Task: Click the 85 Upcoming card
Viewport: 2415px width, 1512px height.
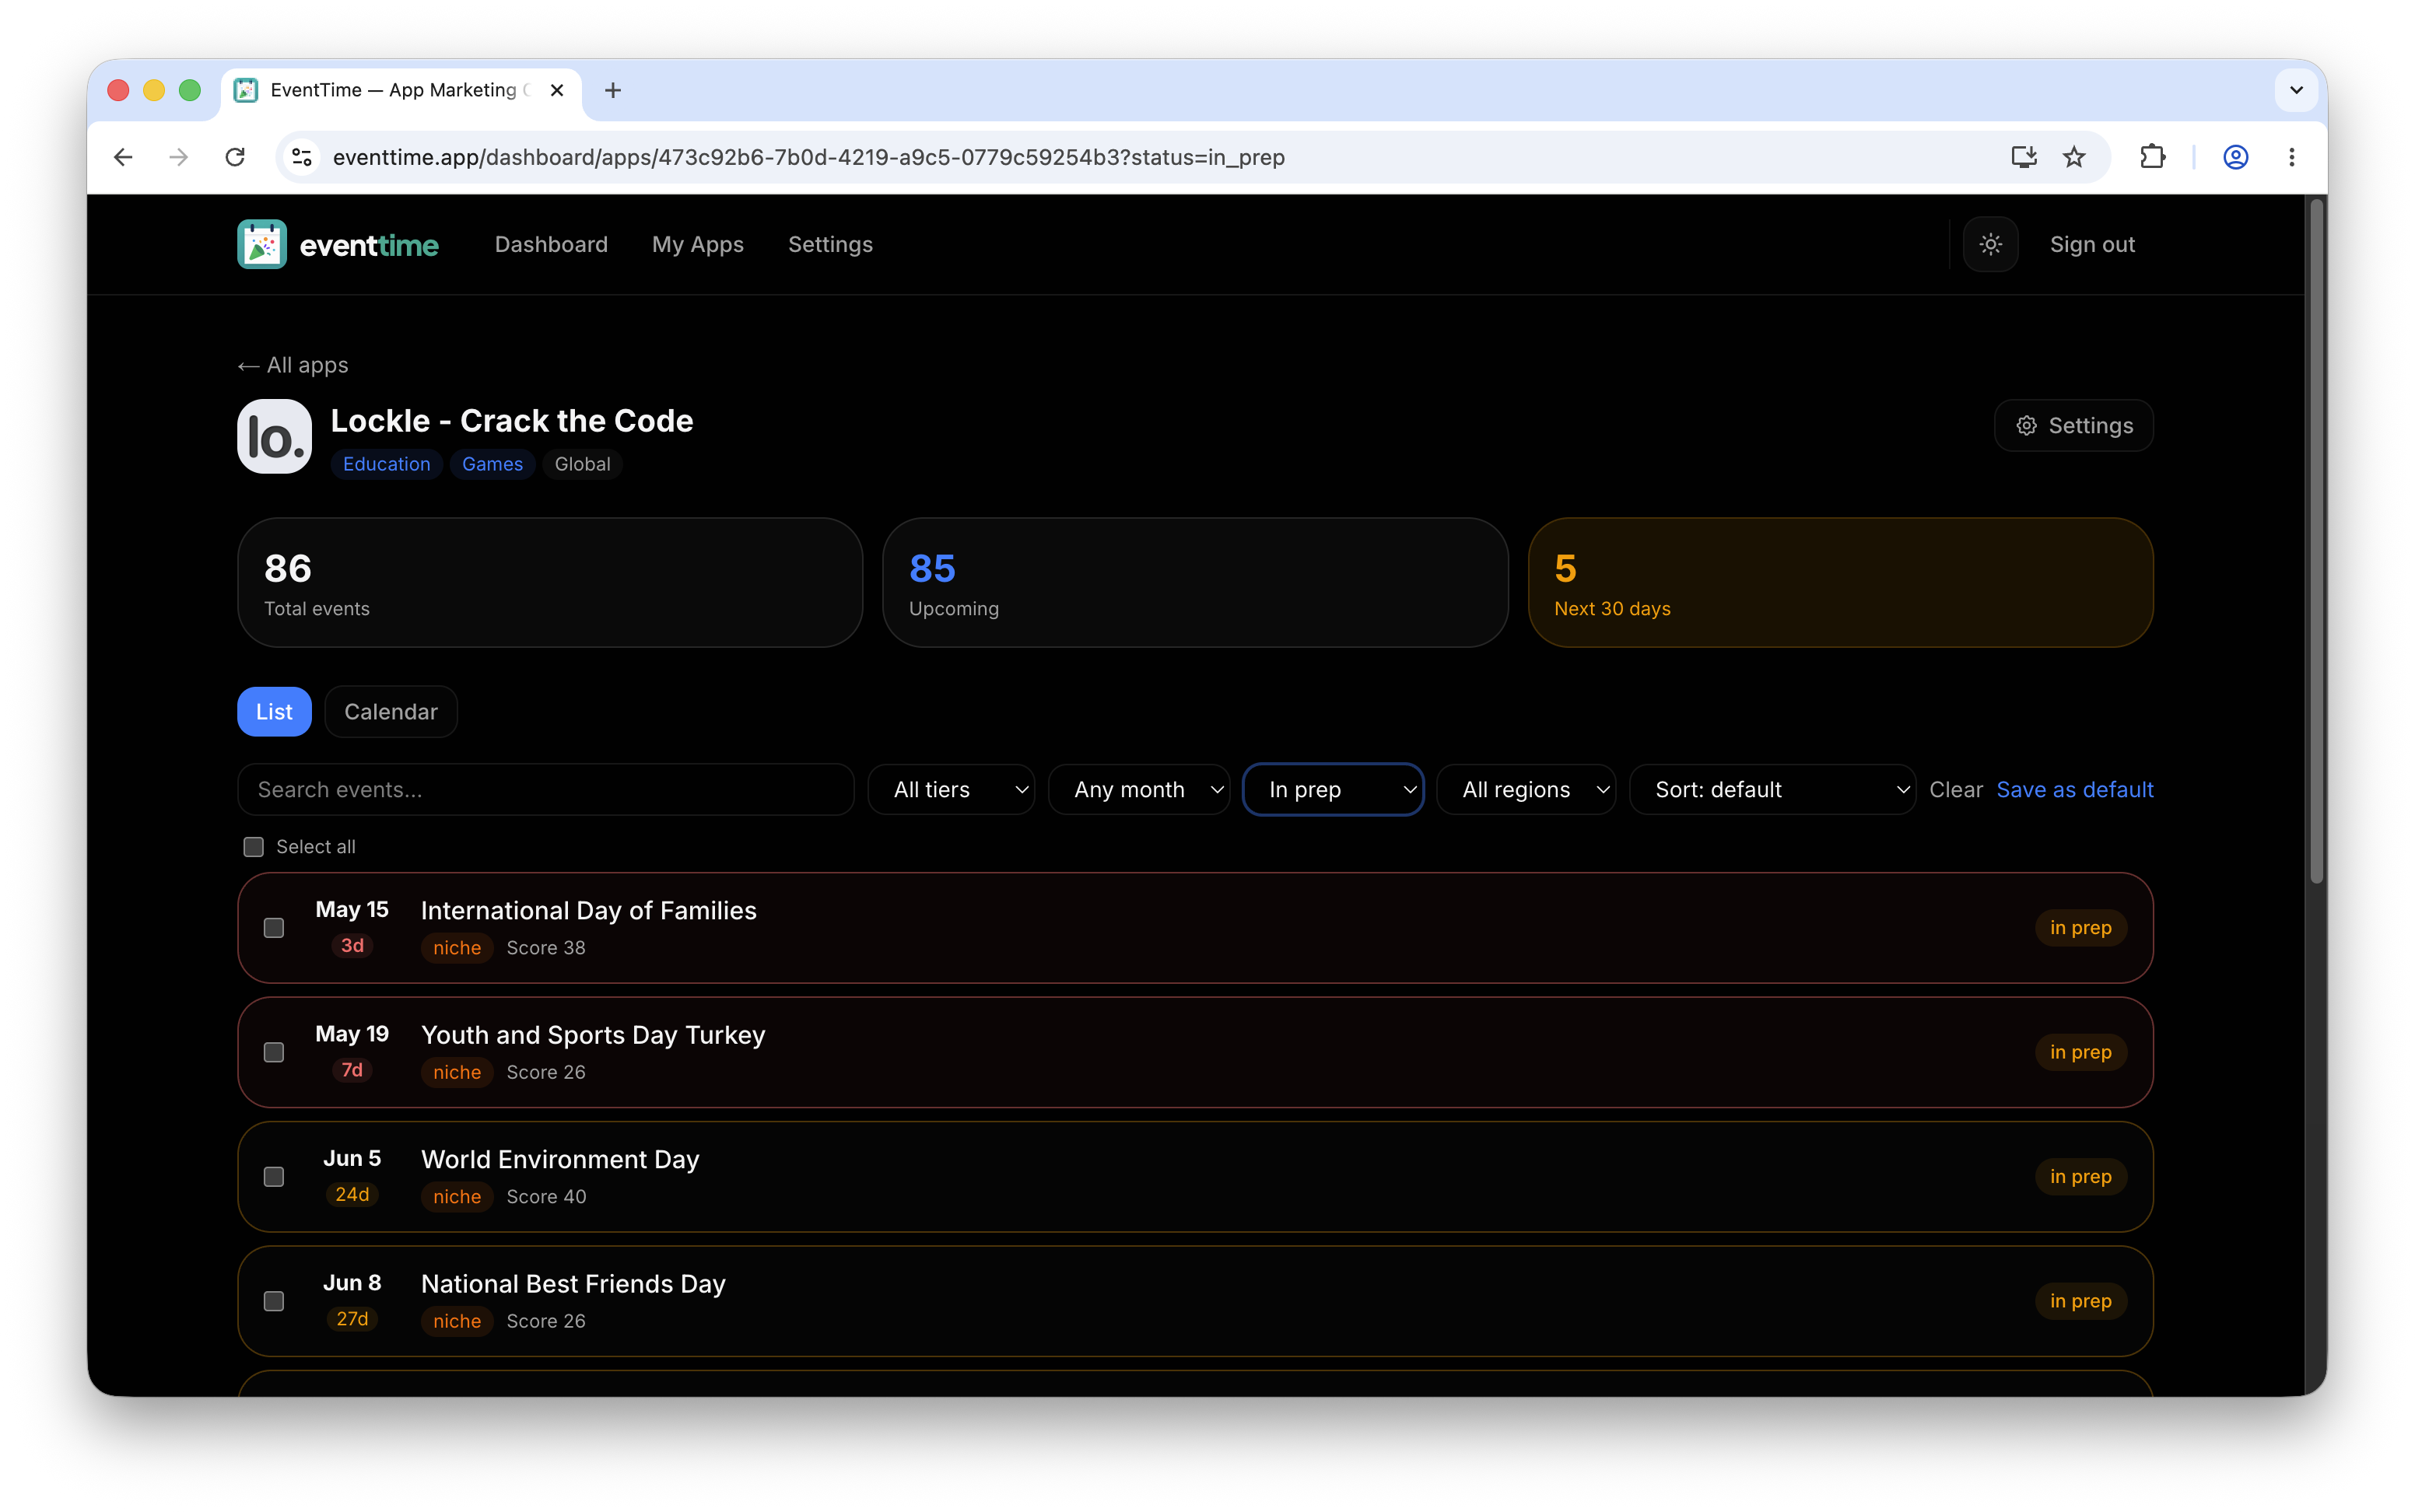Action: tap(1195, 582)
